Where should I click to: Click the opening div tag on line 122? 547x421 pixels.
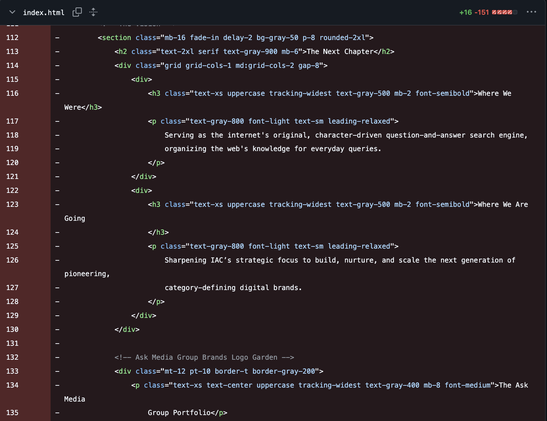pos(141,190)
